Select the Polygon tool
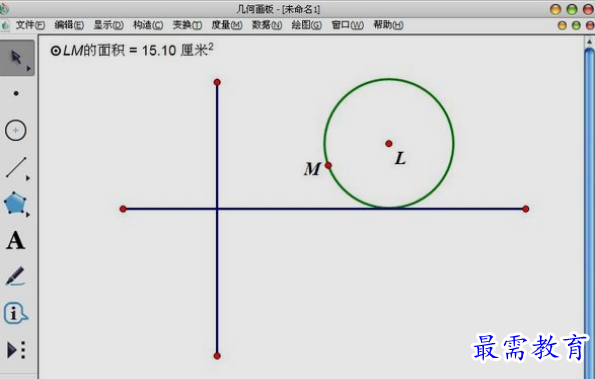This screenshot has height=379, width=595. (x=15, y=203)
